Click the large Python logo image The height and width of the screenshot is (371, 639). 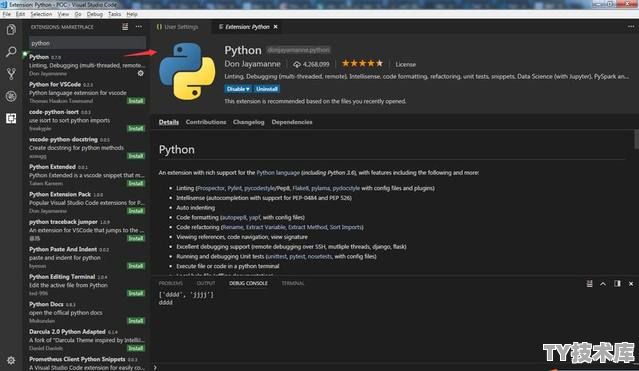point(187,71)
